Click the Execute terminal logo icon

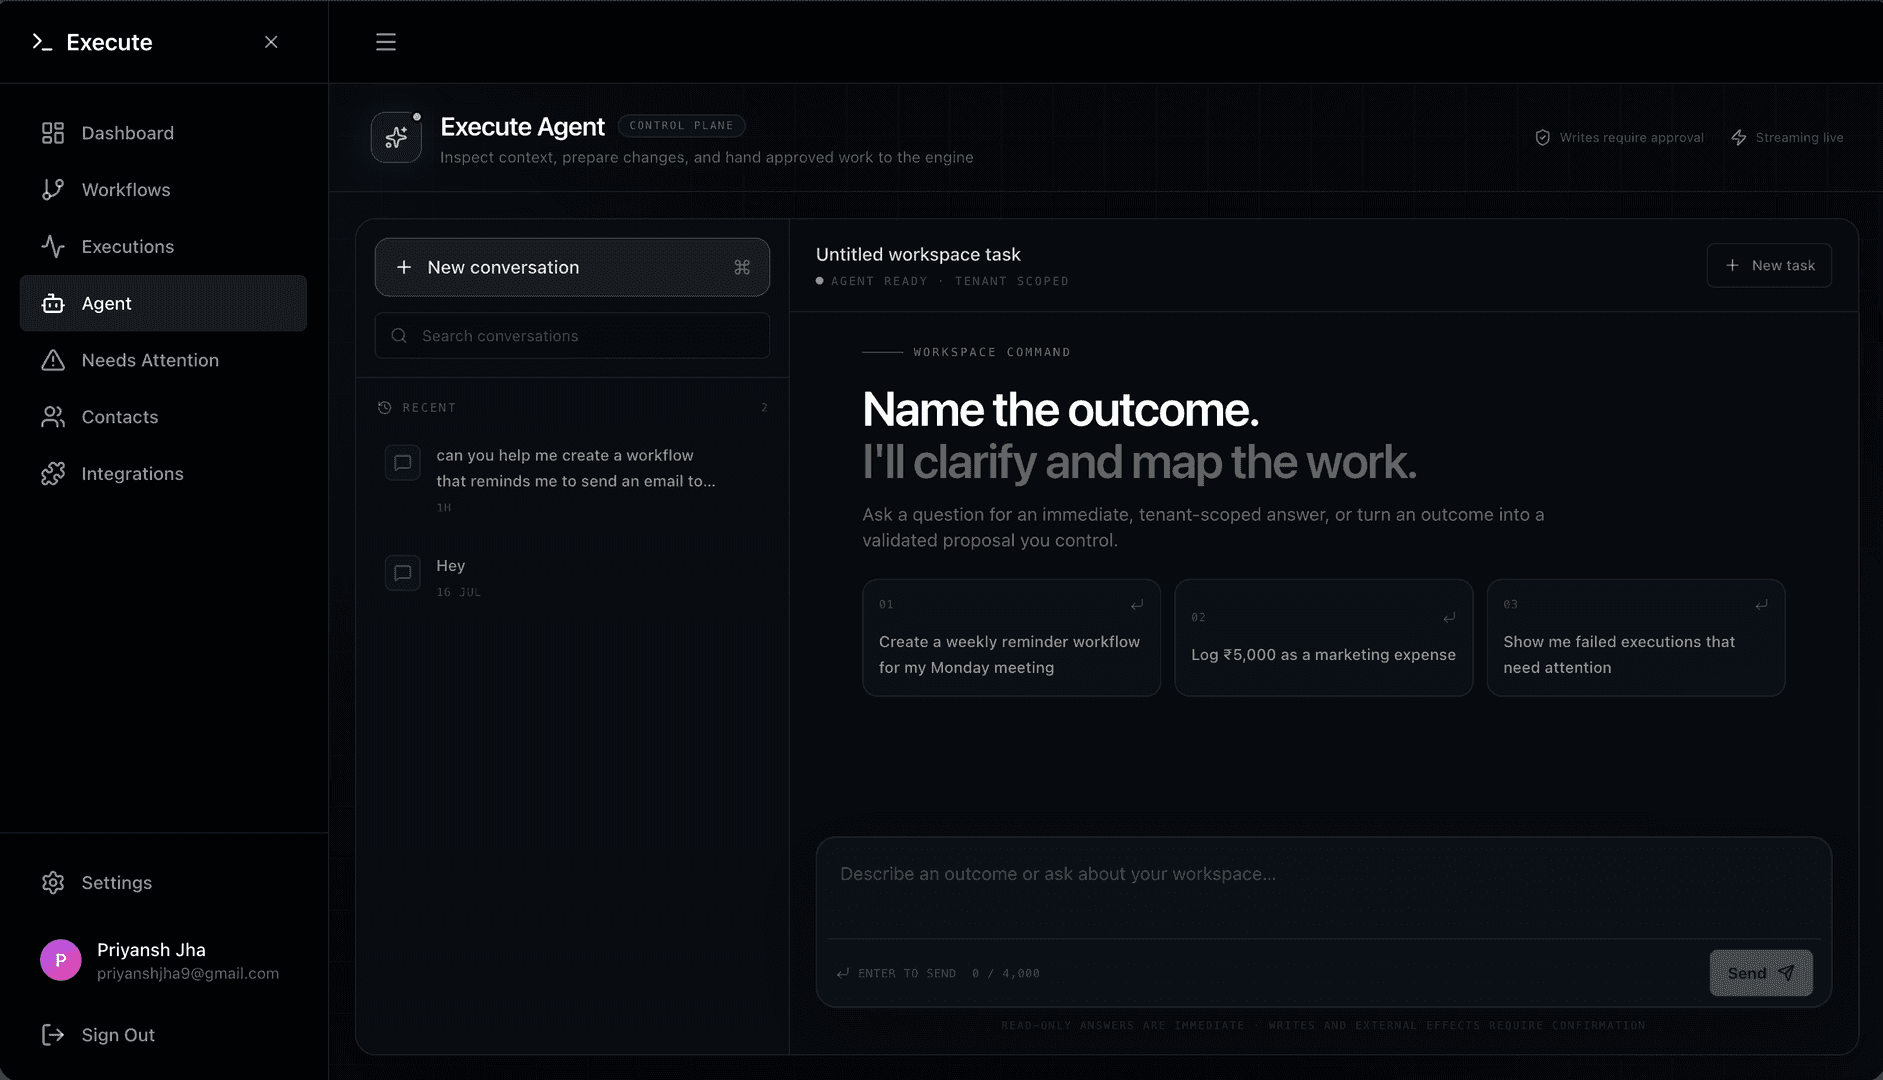[42, 42]
